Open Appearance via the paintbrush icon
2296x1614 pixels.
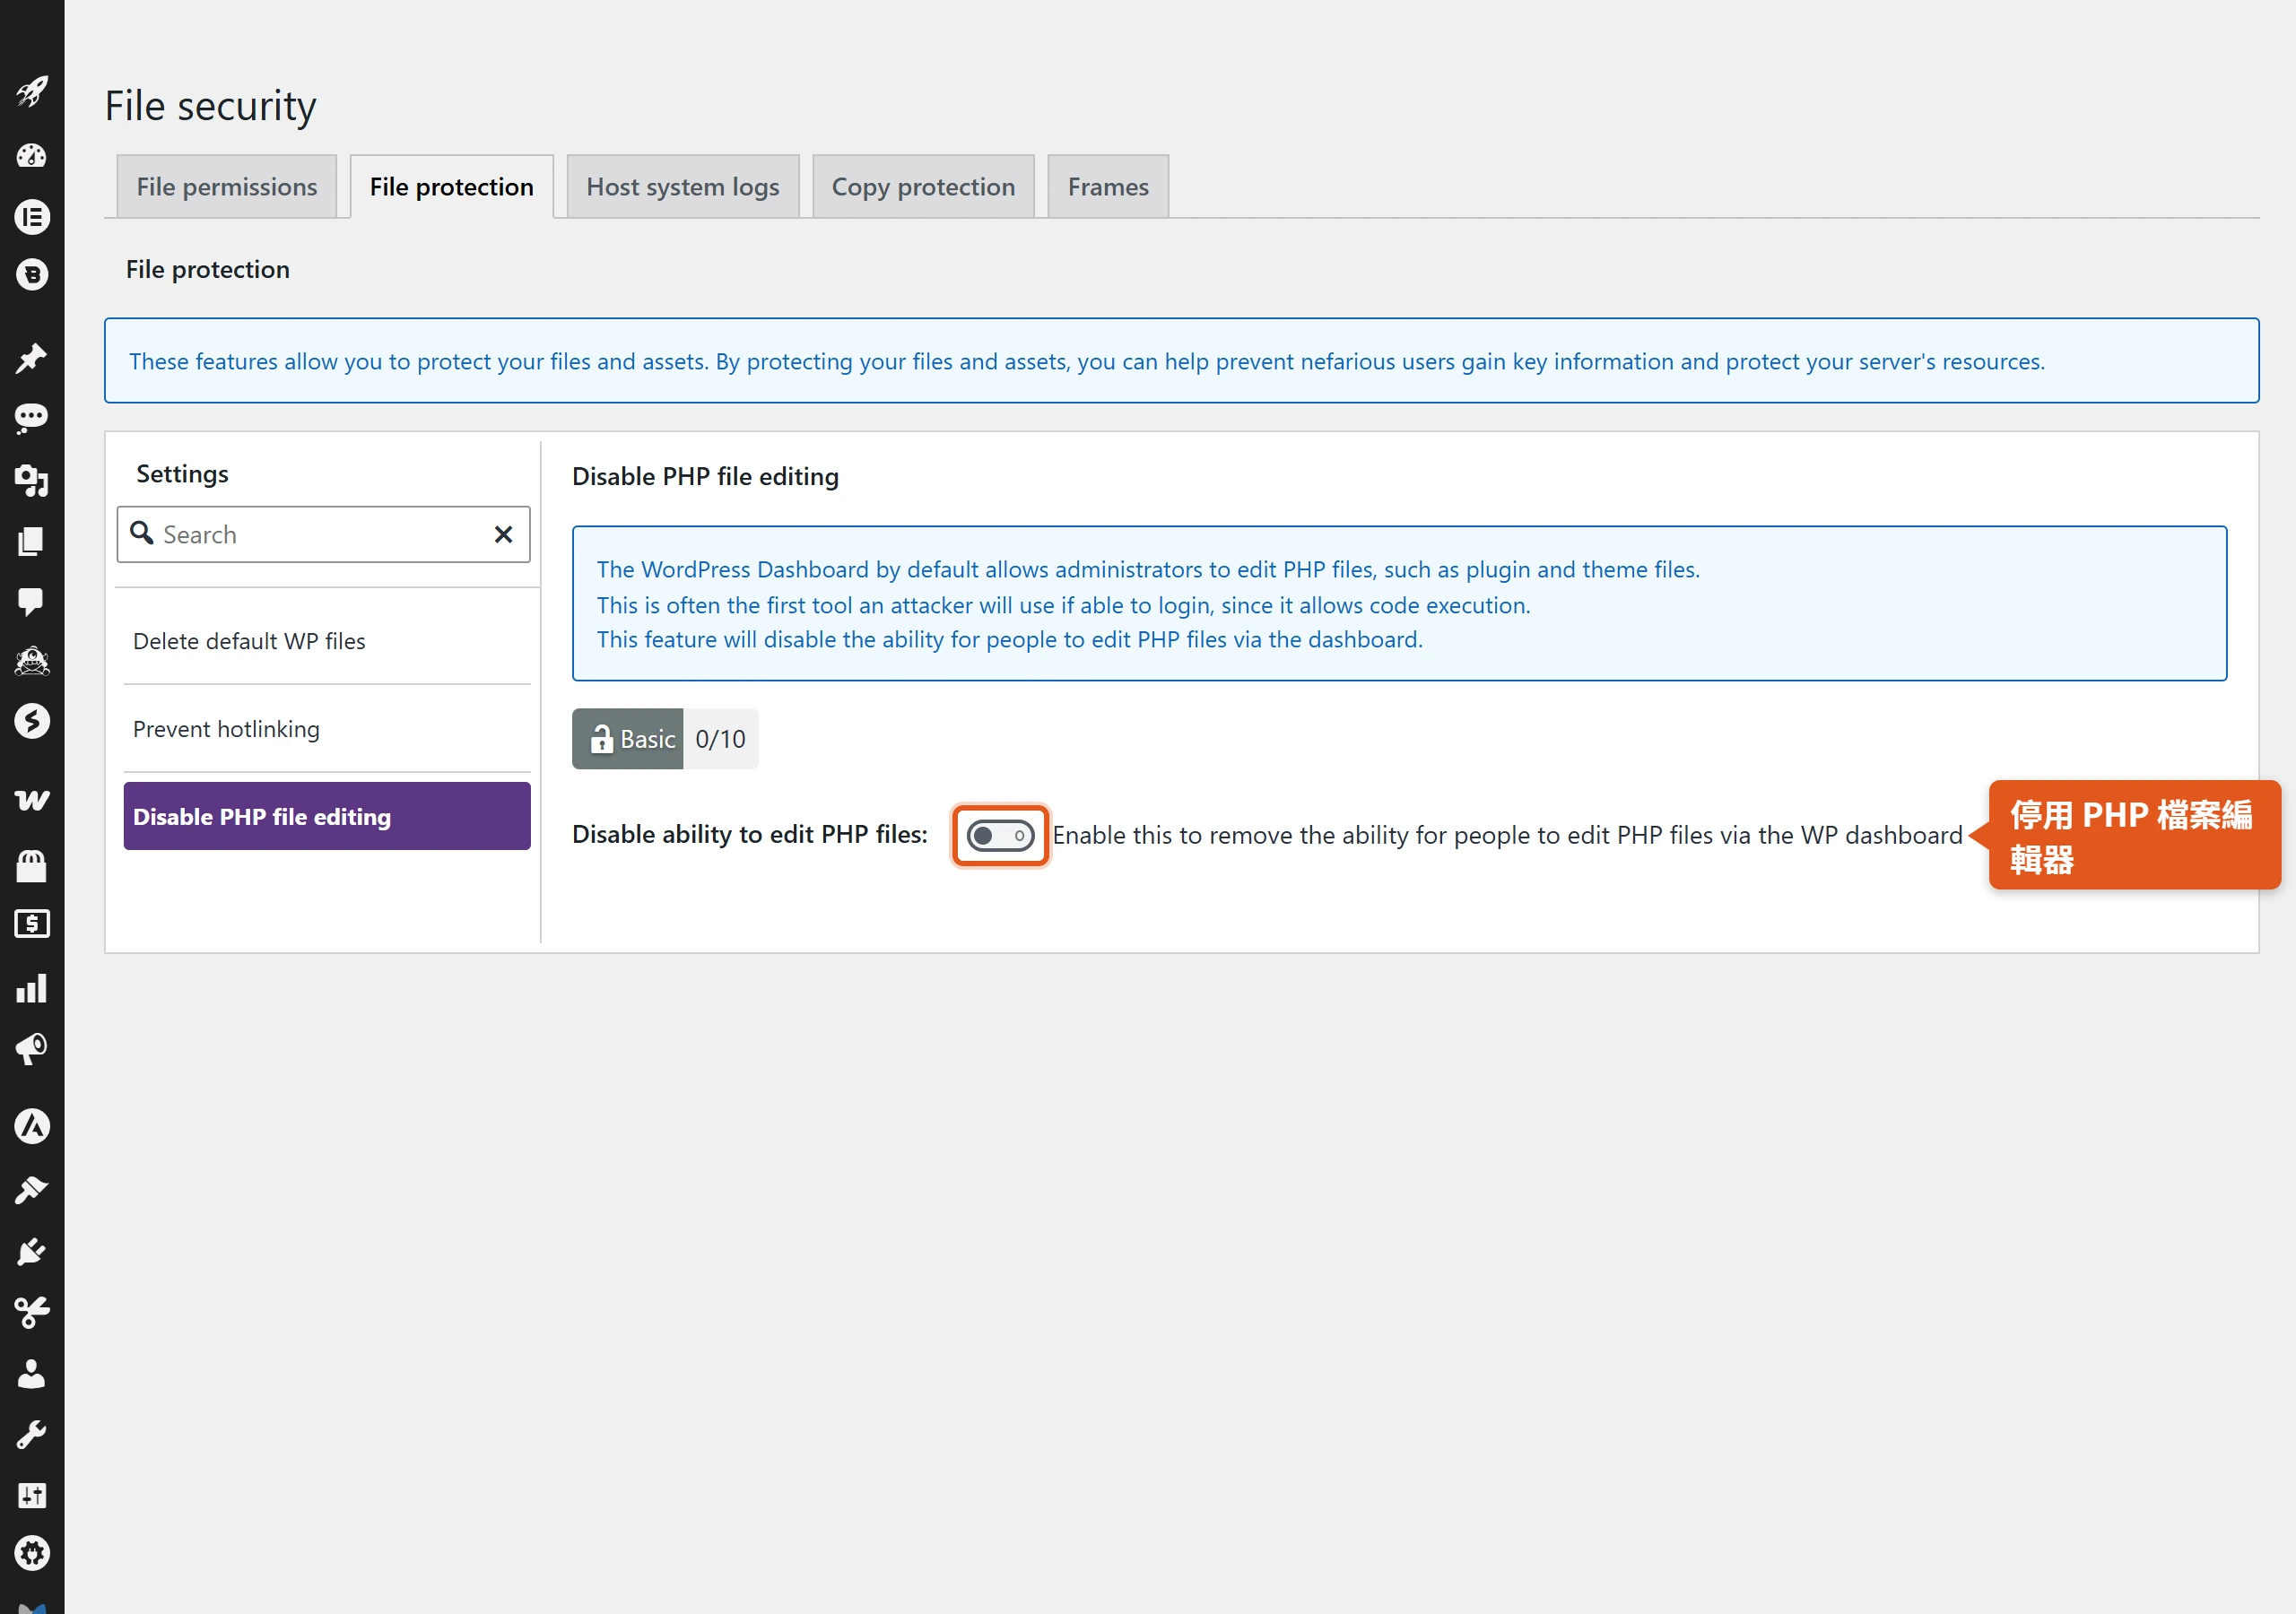(x=32, y=1190)
